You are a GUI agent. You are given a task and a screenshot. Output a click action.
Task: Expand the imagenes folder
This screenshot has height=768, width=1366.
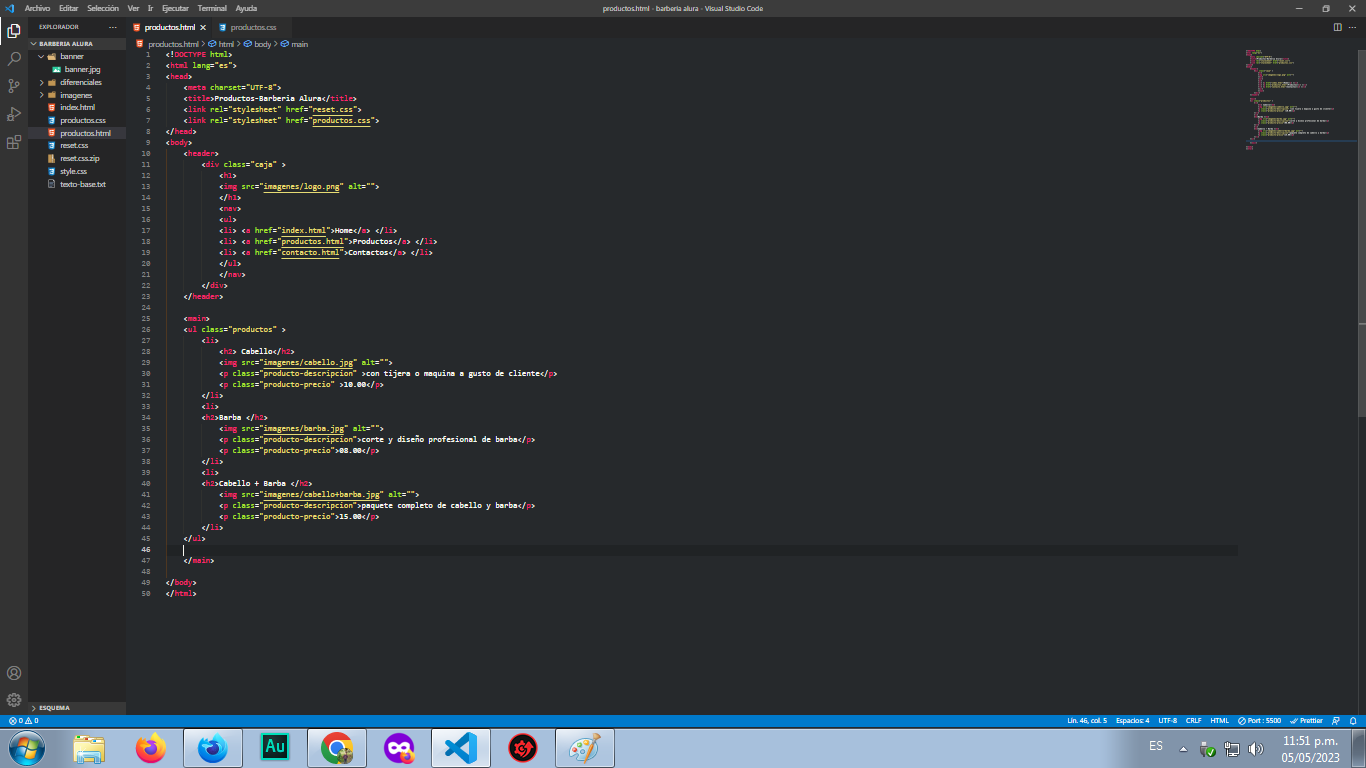pos(78,95)
